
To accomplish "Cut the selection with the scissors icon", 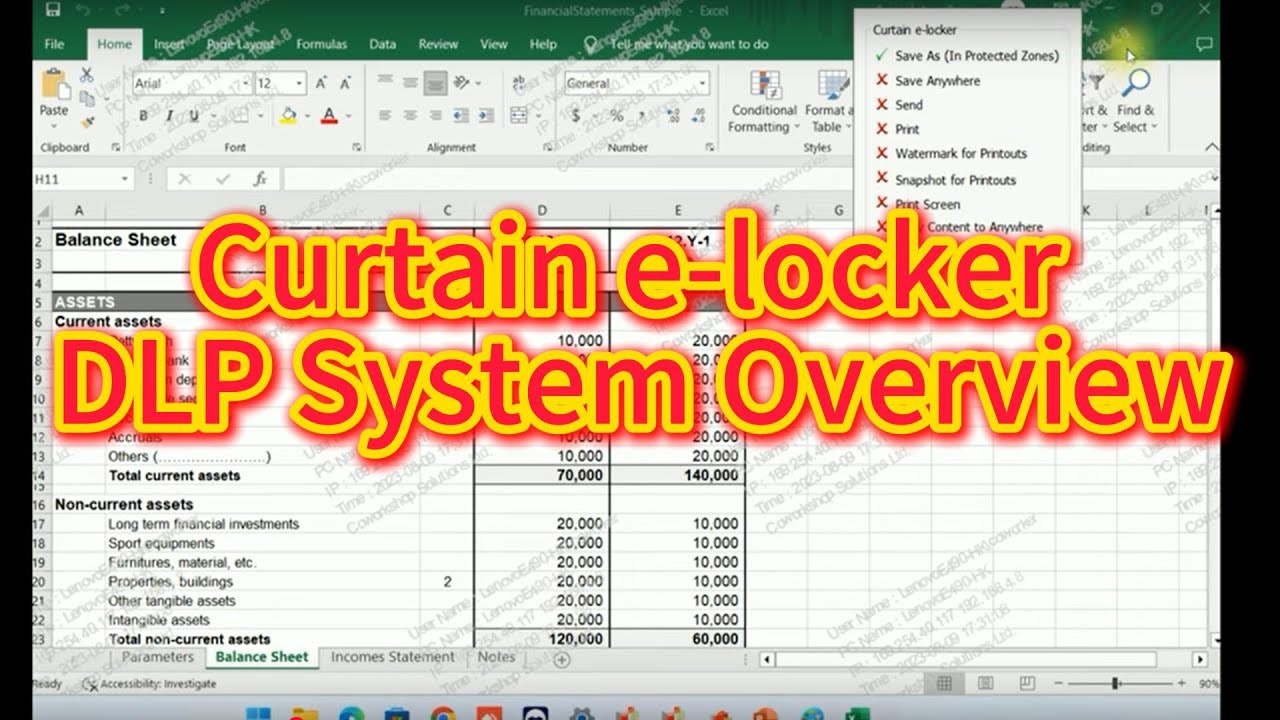I will pyautogui.click(x=87, y=74).
